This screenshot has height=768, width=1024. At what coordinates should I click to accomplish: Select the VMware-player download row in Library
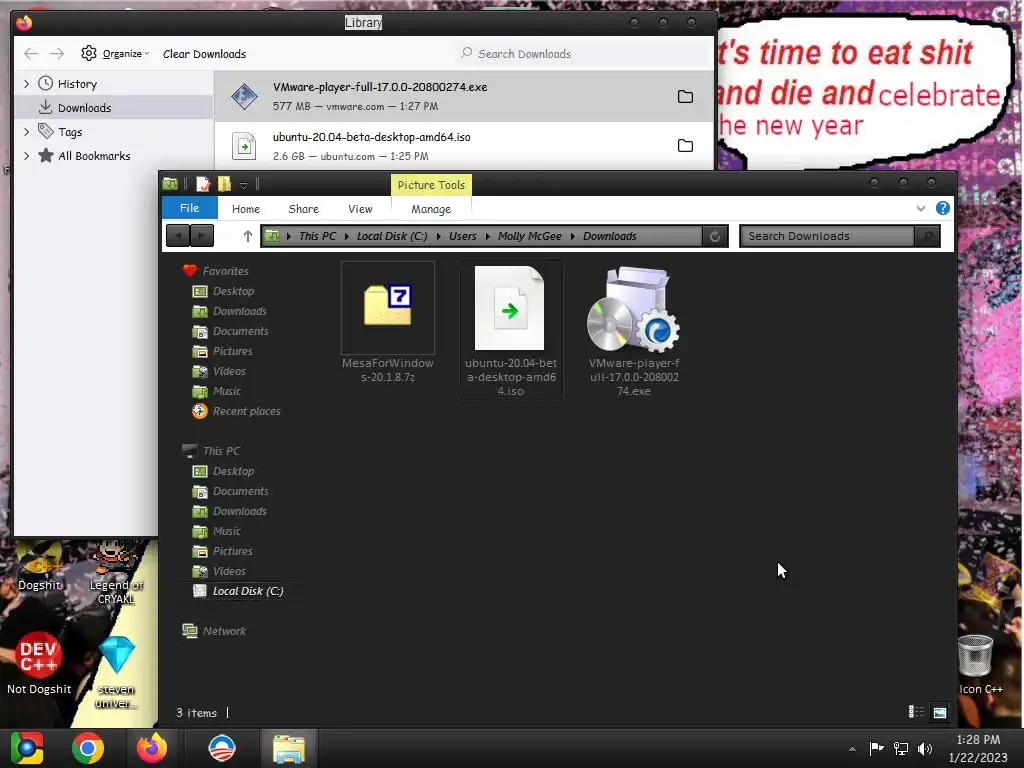pos(464,97)
